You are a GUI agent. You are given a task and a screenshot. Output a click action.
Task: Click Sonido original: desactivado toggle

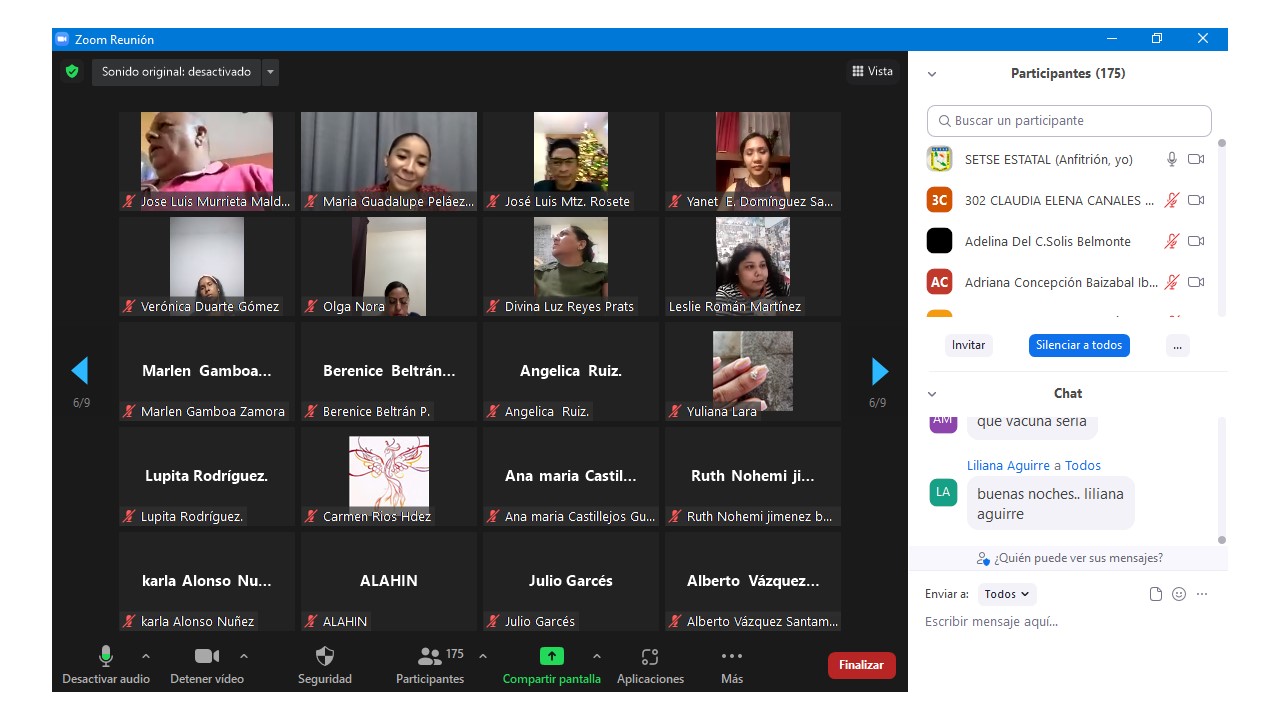(176, 72)
